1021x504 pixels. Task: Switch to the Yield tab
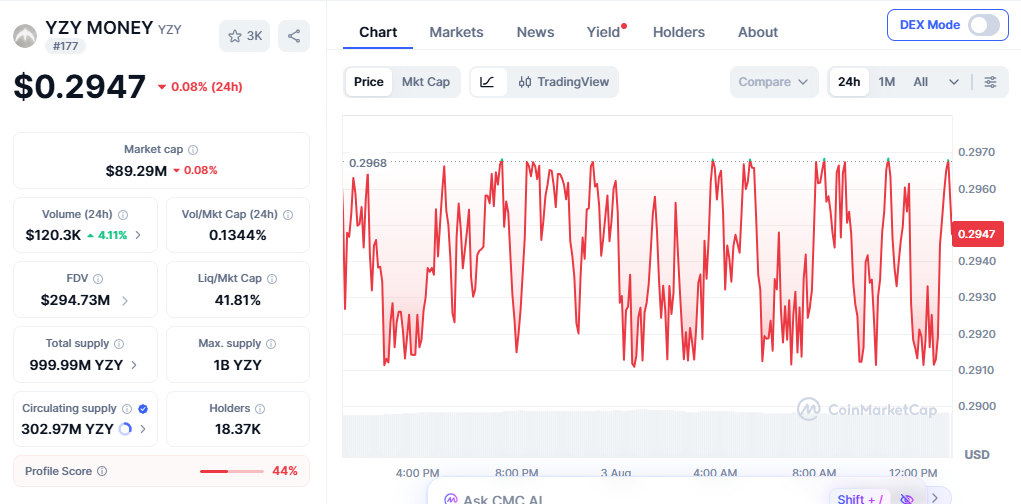(x=604, y=32)
